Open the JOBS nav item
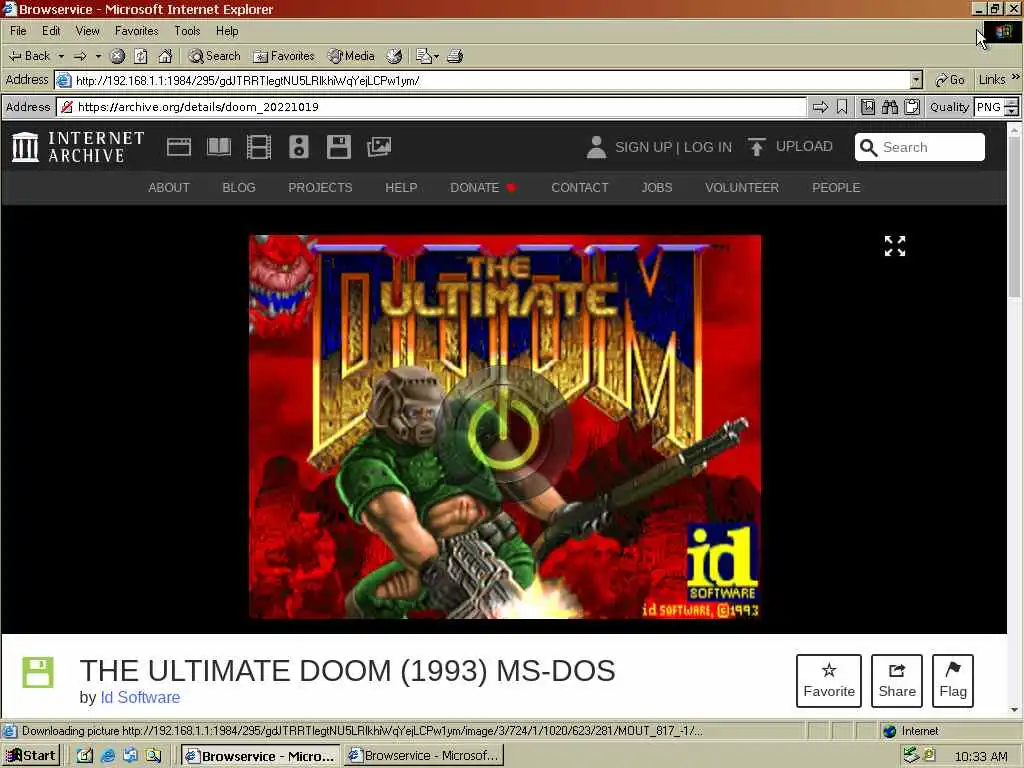Screen dimensions: 1024x768 coord(656,187)
